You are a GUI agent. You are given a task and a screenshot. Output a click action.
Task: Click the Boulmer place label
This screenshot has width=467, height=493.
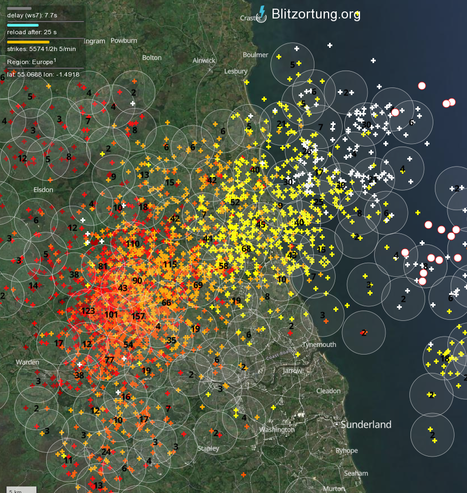(255, 55)
